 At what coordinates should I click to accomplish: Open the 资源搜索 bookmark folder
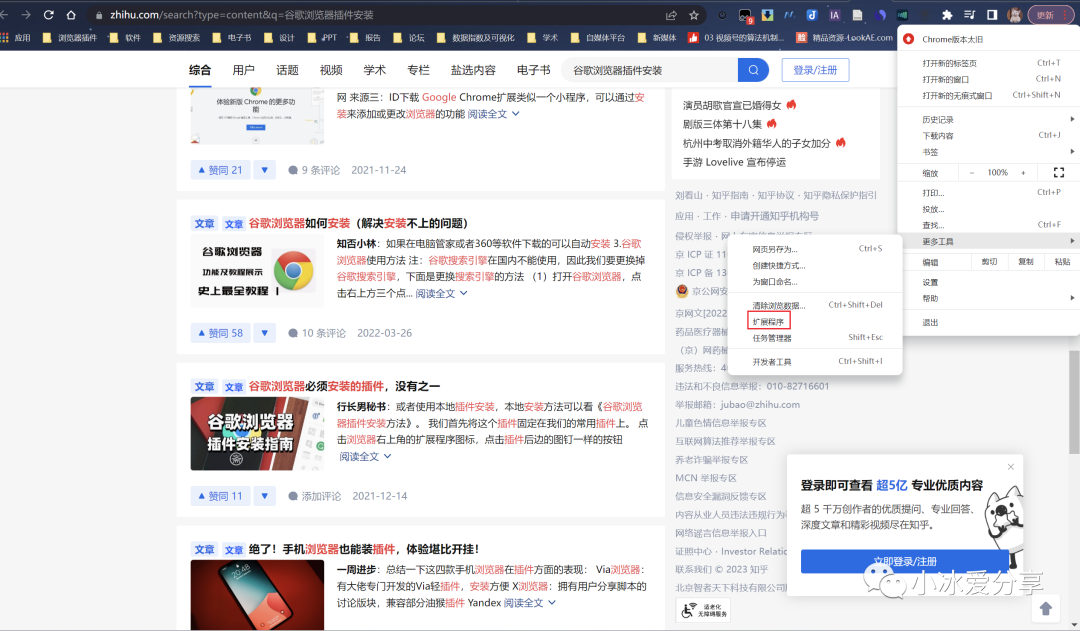pyautogui.click(x=176, y=38)
